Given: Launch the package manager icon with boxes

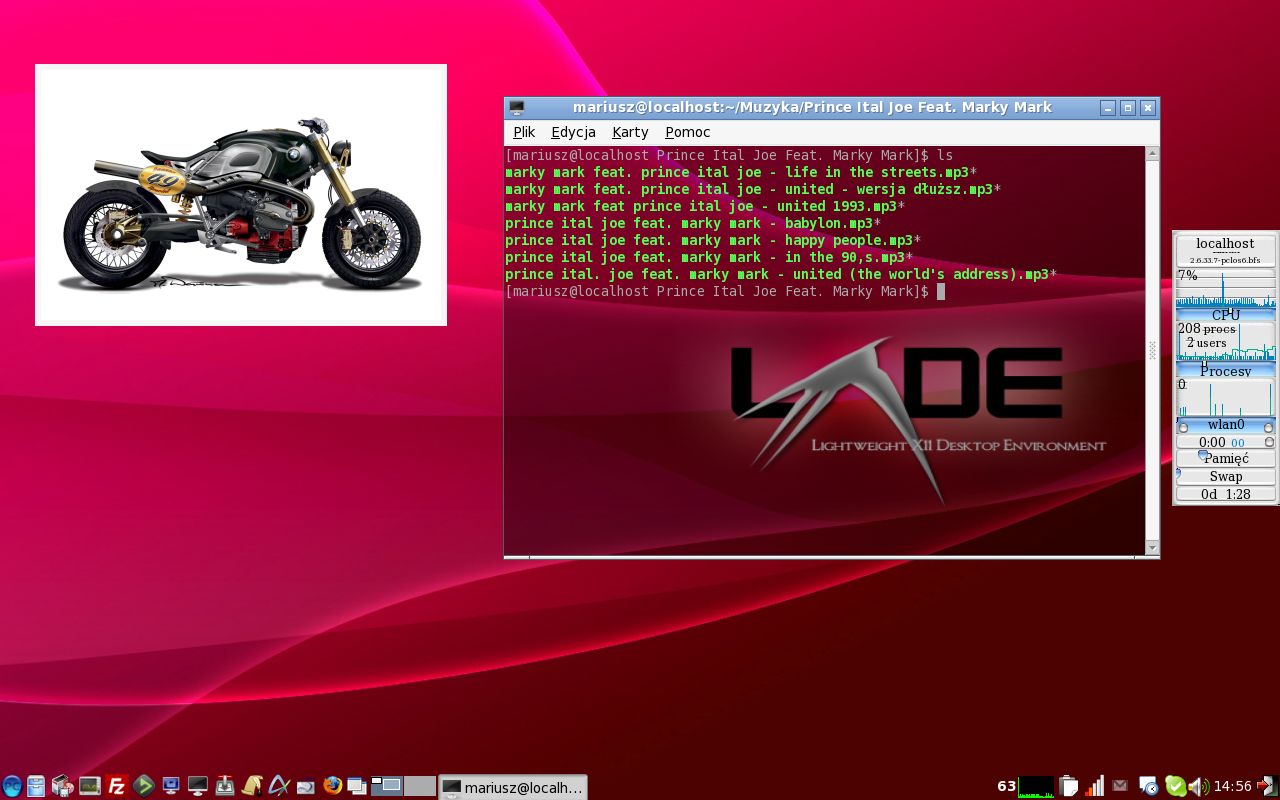Looking at the screenshot, I should [63, 786].
